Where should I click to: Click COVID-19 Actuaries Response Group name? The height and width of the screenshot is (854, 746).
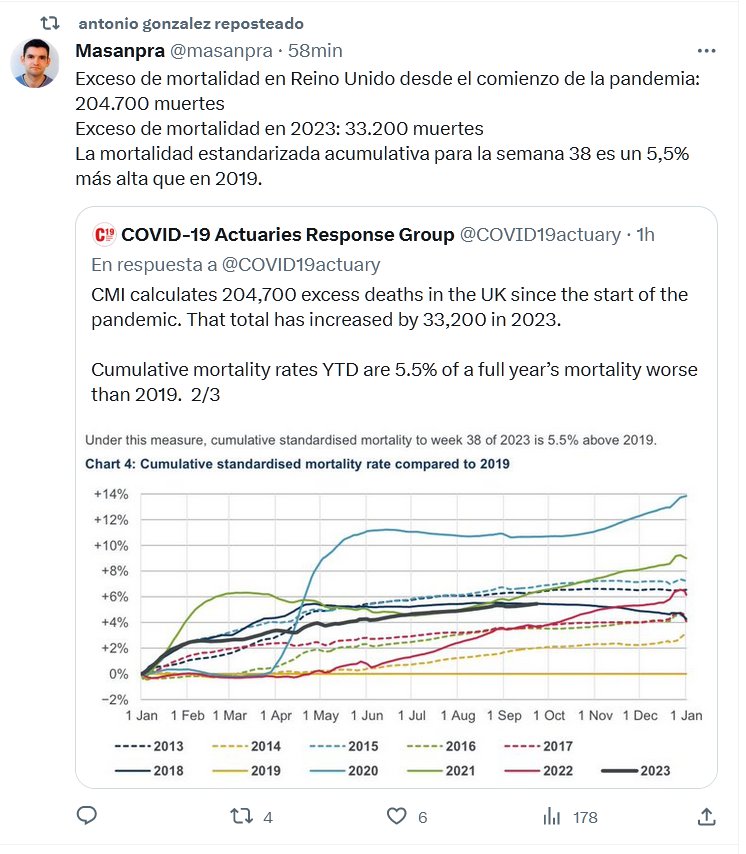click(x=287, y=235)
